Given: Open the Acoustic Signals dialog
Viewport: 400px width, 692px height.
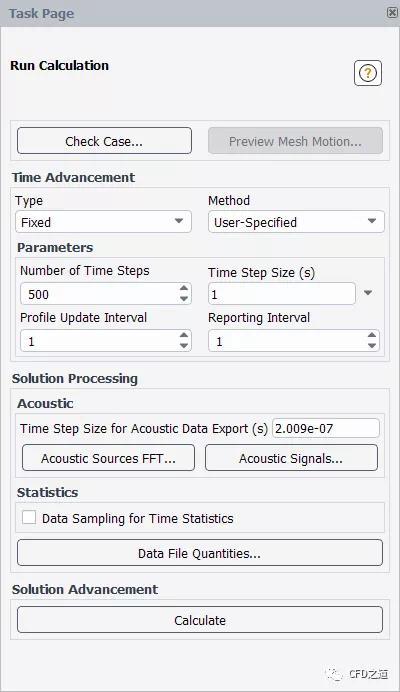Looking at the screenshot, I should (x=291, y=458).
